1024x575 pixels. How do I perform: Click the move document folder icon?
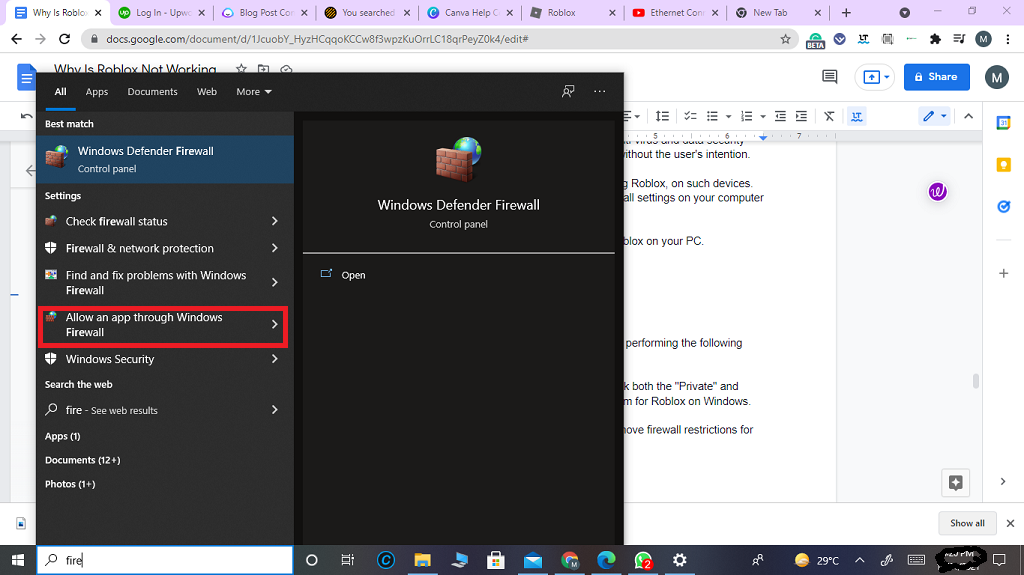pyautogui.click(x=263, y=69)
